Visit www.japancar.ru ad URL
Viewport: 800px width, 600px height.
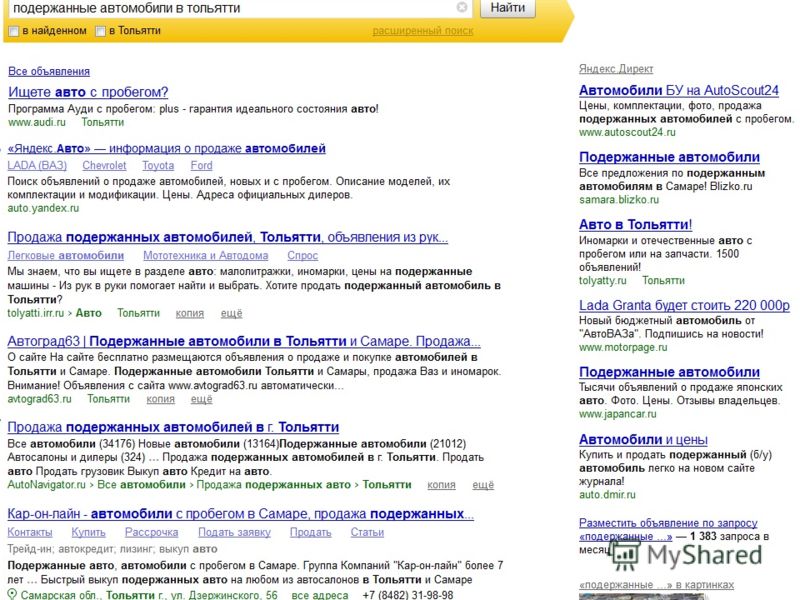[618, 414]
